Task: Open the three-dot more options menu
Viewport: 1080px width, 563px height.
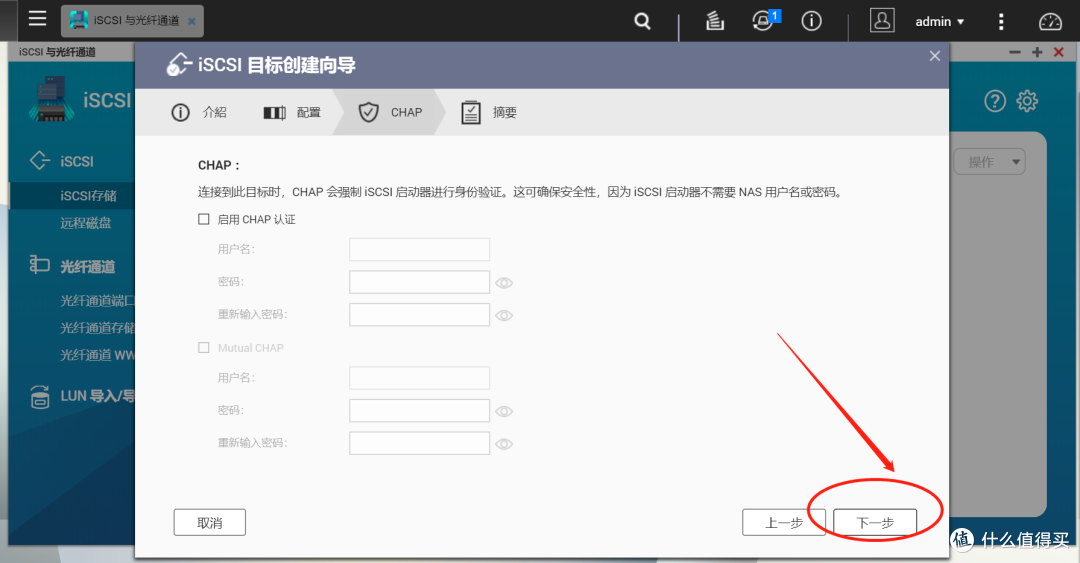Action: coord(1001,21)
